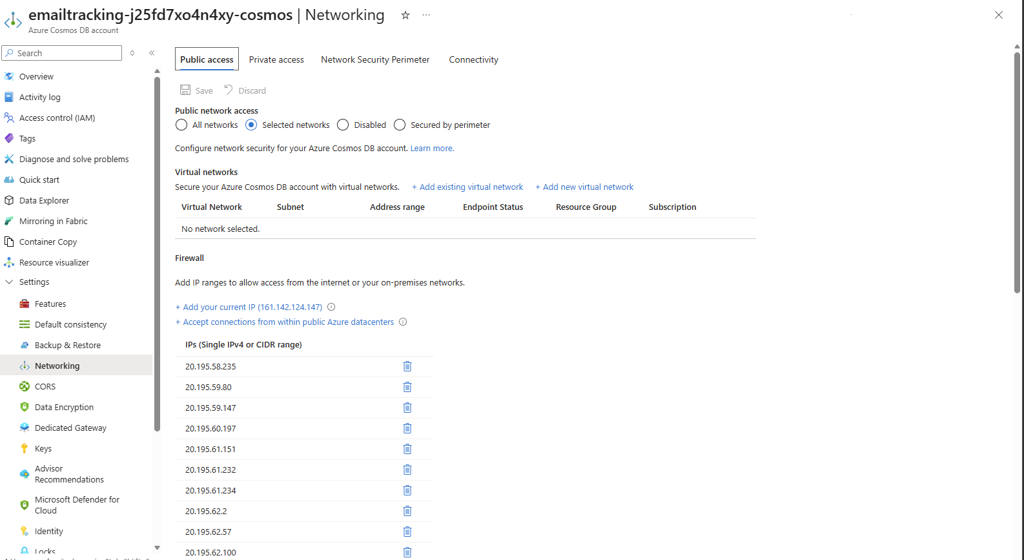Accept connections from public Azure datacenters
Screen dimensions: 1024x560
click(x=285, y=322)
